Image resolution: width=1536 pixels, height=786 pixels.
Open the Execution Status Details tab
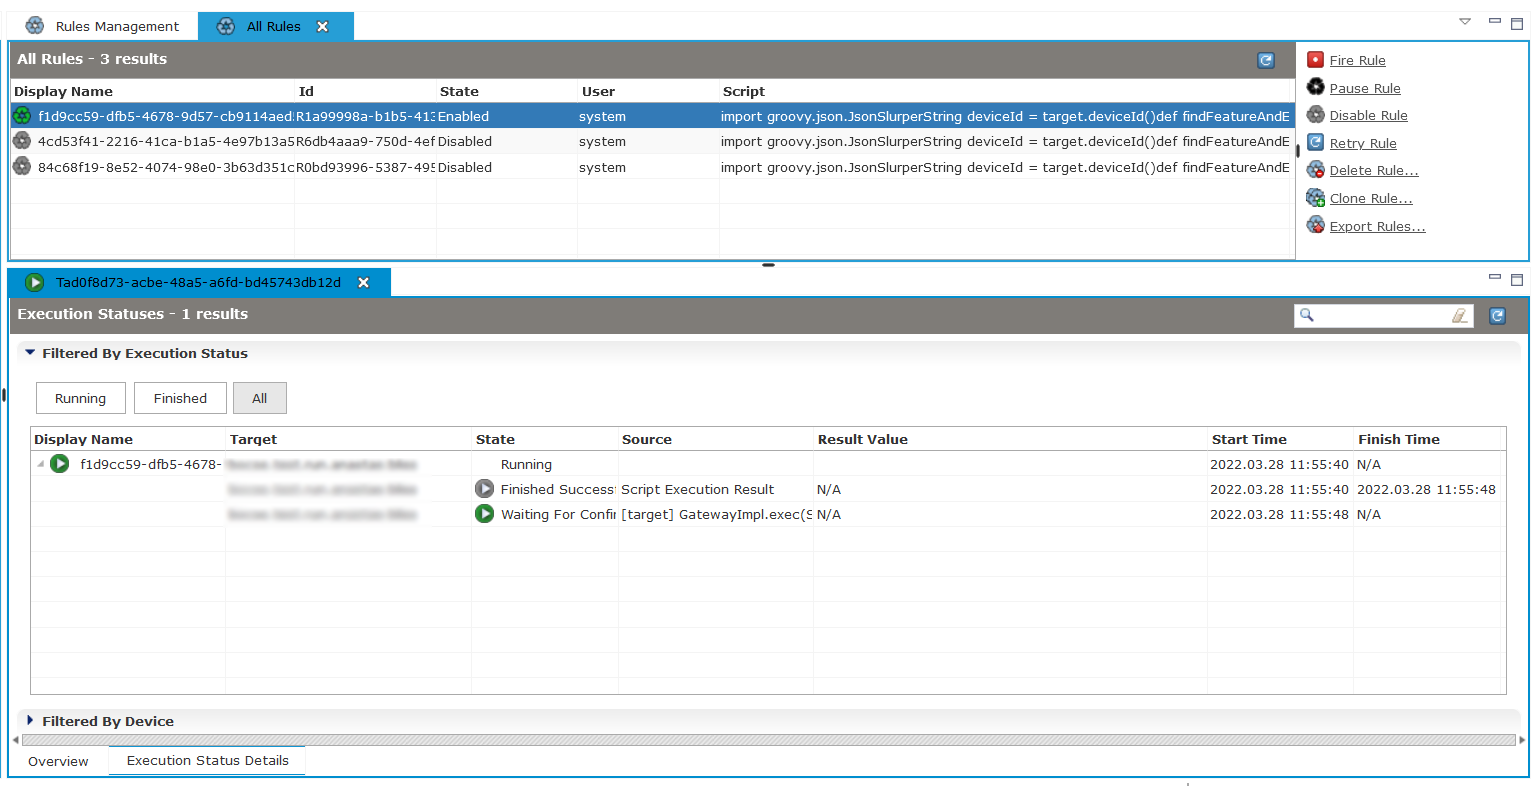208,760
